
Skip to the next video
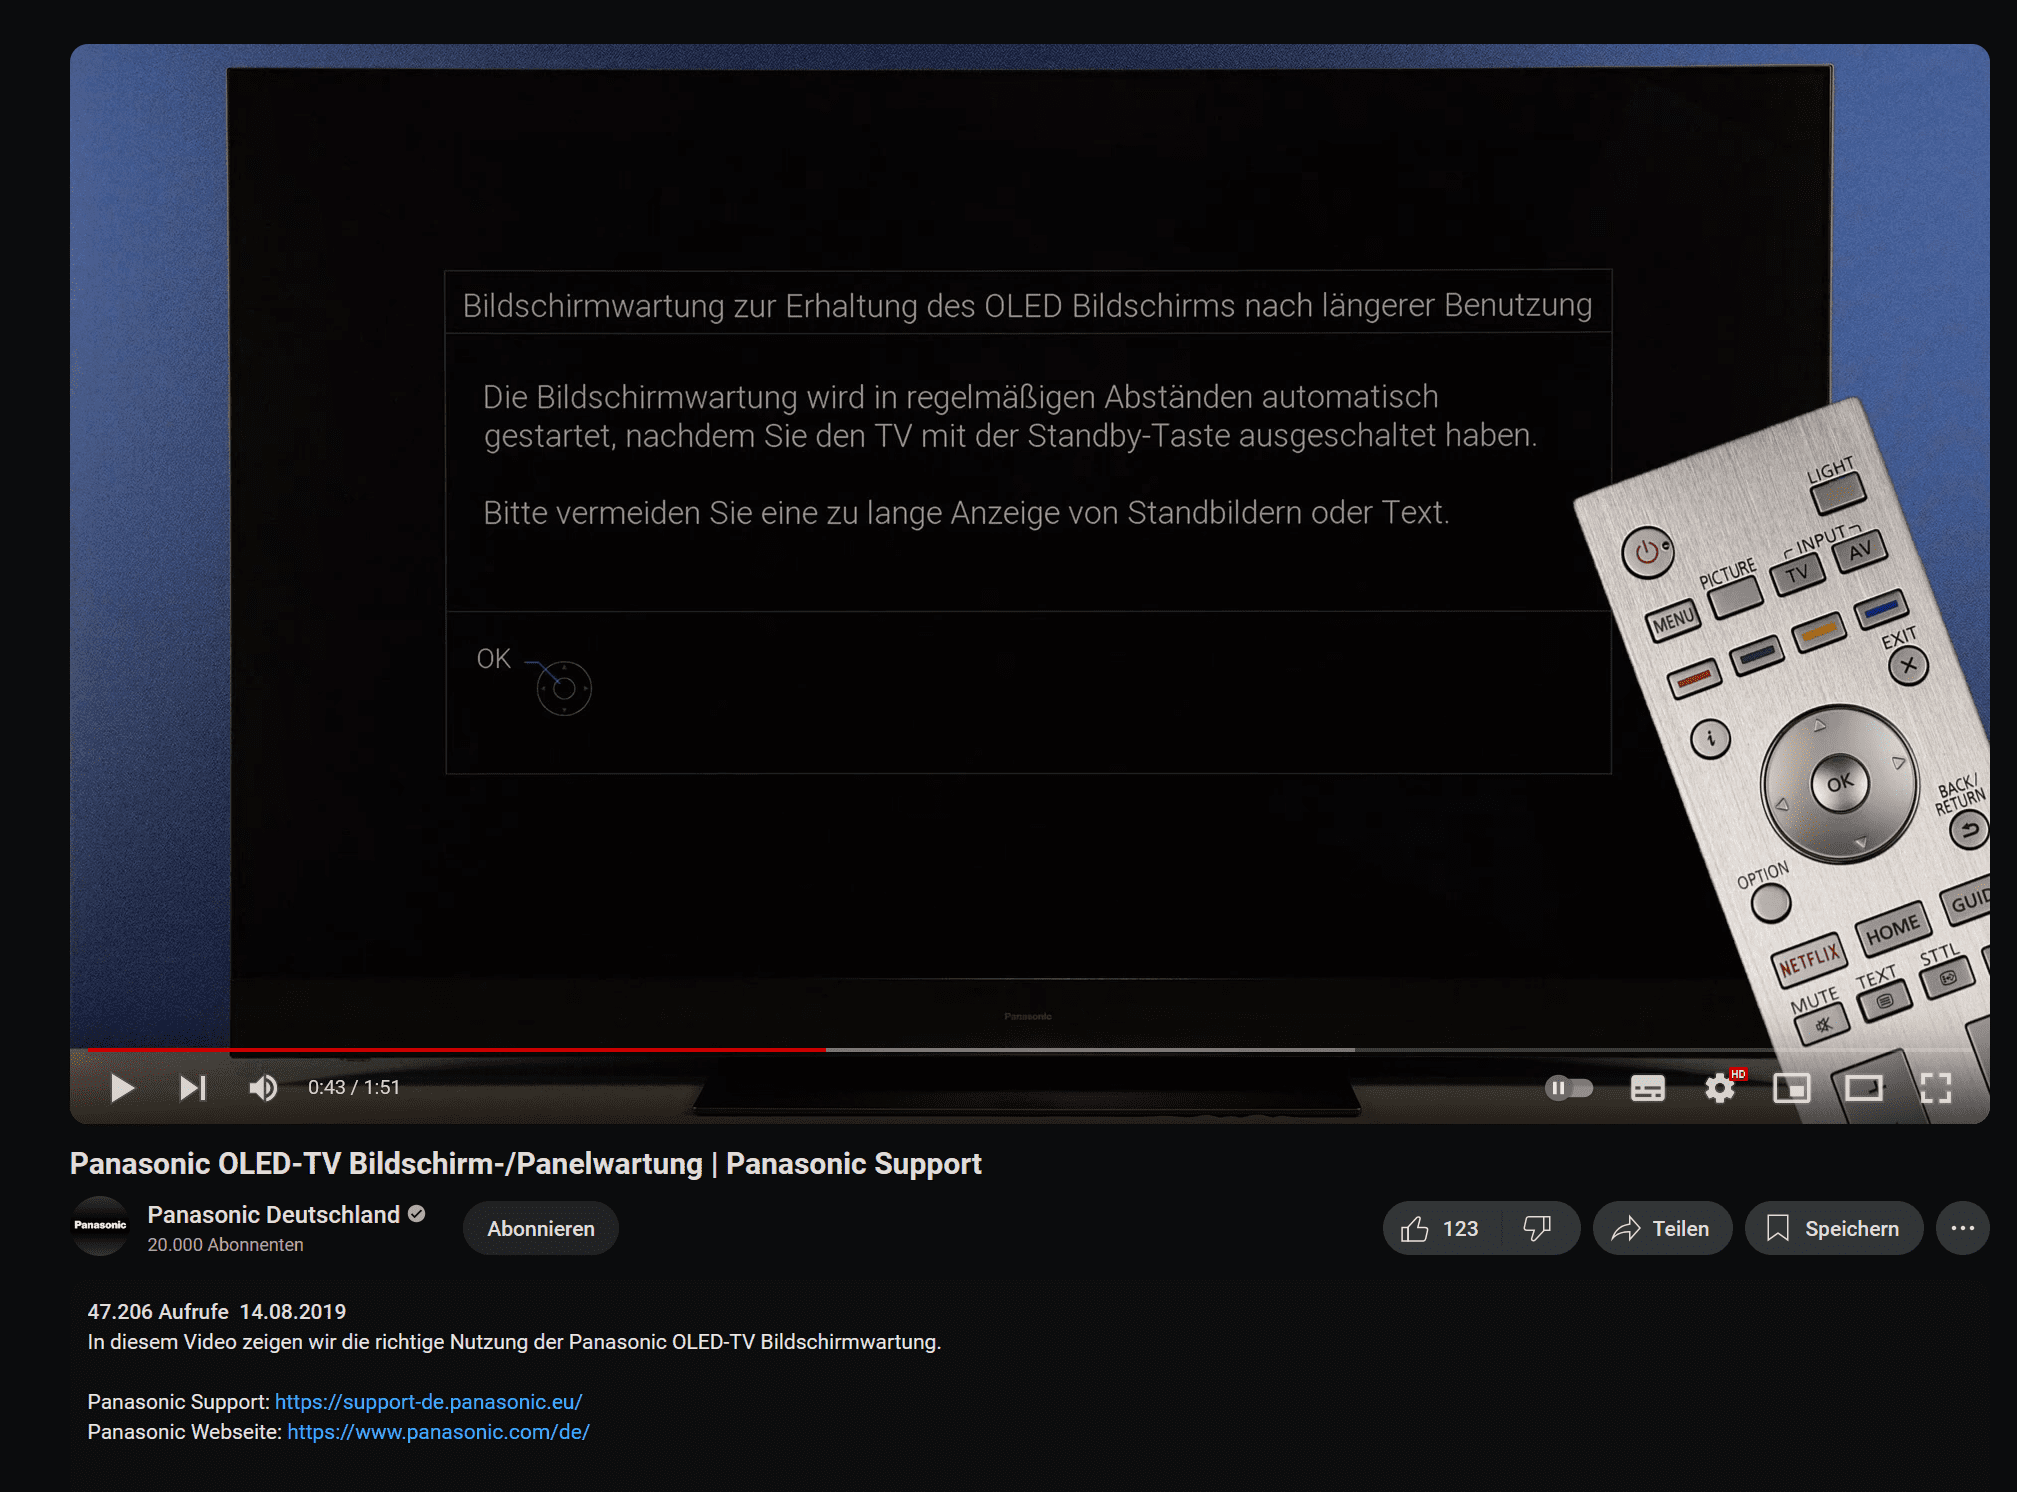click(x=193, y=1088)
